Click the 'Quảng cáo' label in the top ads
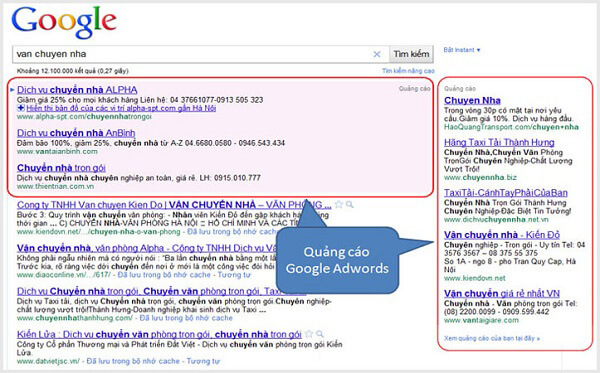The image size is (600, 373). (x=414, y=89)
